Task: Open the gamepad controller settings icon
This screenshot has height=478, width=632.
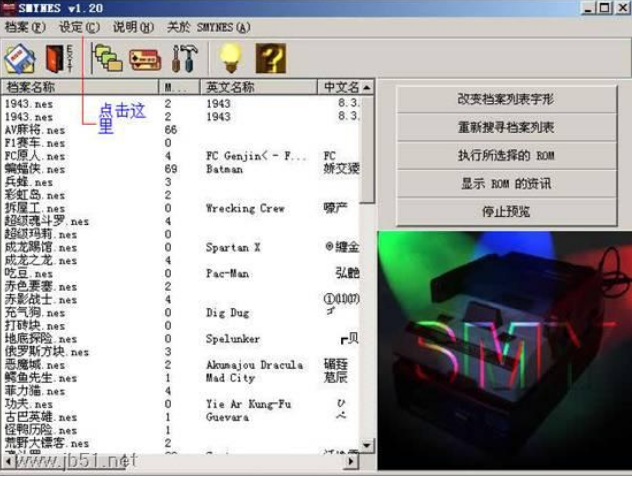Action: [145, 60]
